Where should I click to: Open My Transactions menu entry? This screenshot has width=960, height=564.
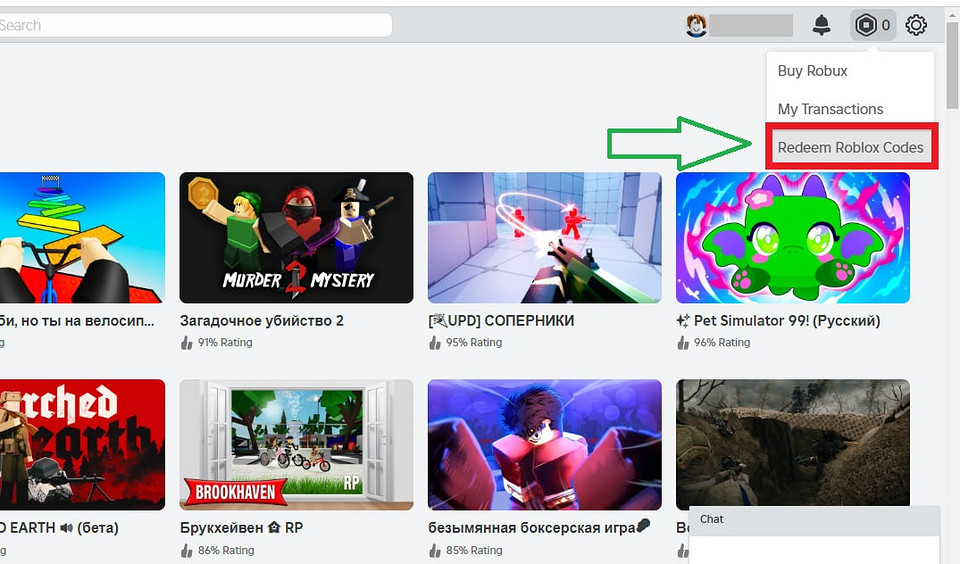pyautogui.click(x=830, y=109)
